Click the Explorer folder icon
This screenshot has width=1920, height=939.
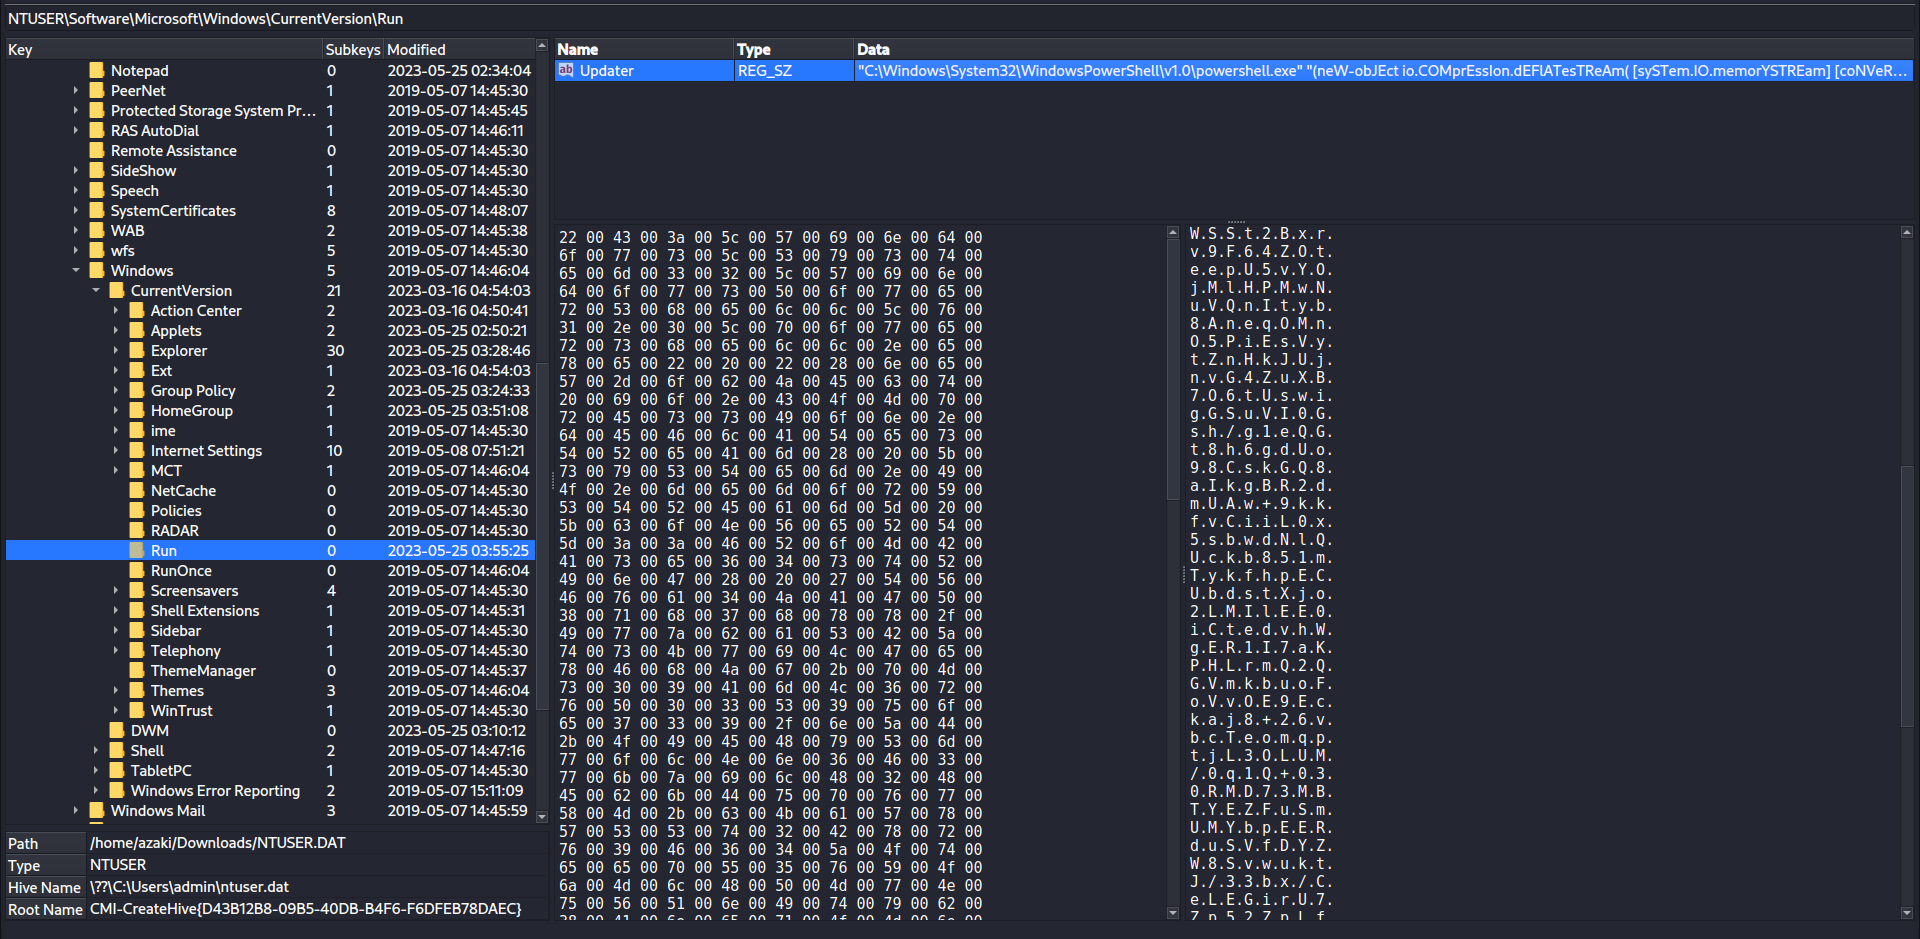(x=137, y=350)
